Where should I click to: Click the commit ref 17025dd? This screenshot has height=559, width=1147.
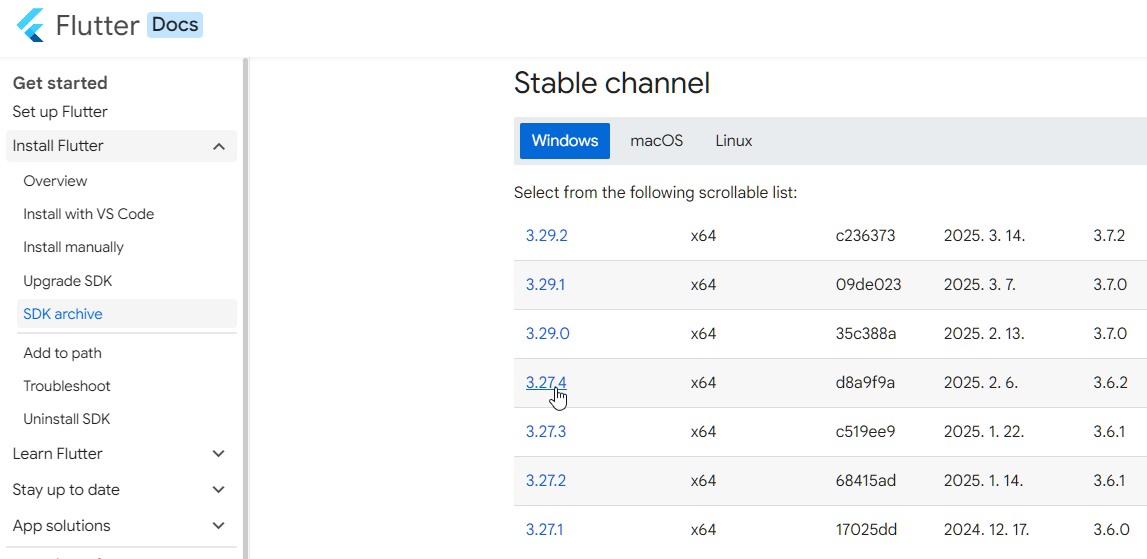(x=866, y=530)
